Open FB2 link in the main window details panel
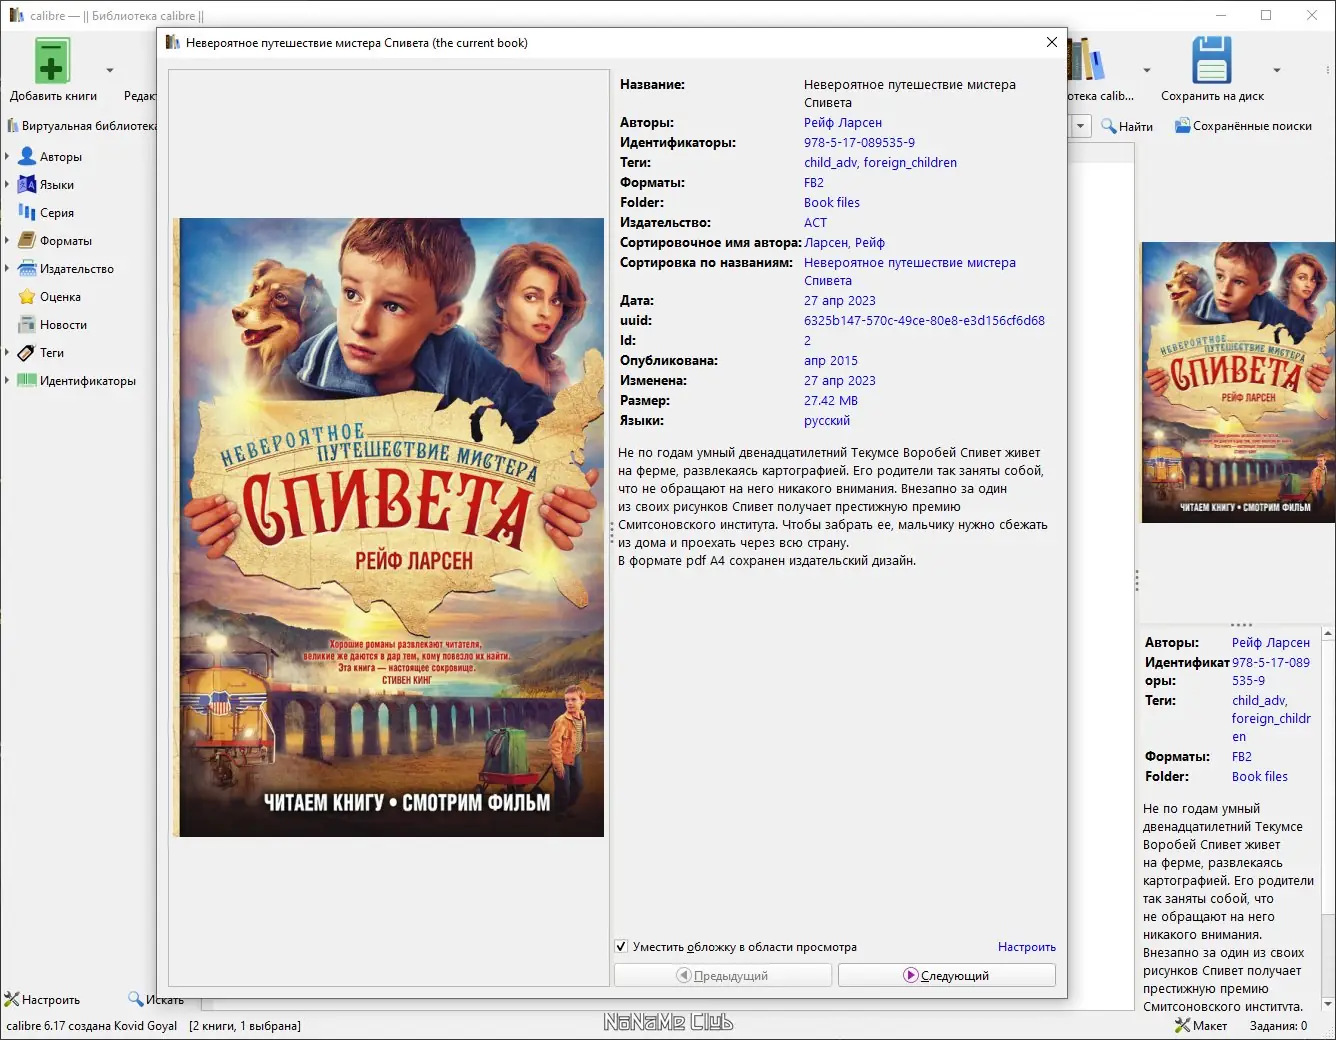 (x=1242, y=756)
